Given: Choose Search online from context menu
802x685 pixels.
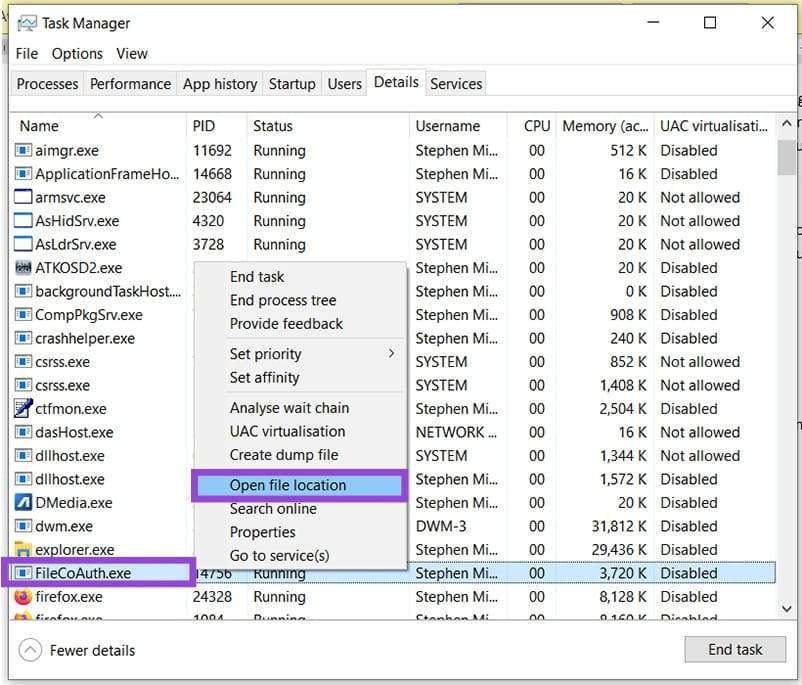Looking at the screenshot, I should click(x=273, y=509).
